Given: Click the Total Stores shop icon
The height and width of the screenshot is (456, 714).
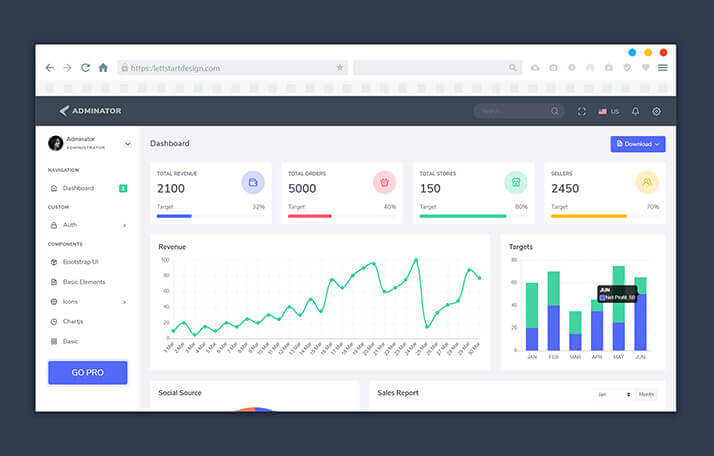Looking at the screenshot, I should point(515,182).
